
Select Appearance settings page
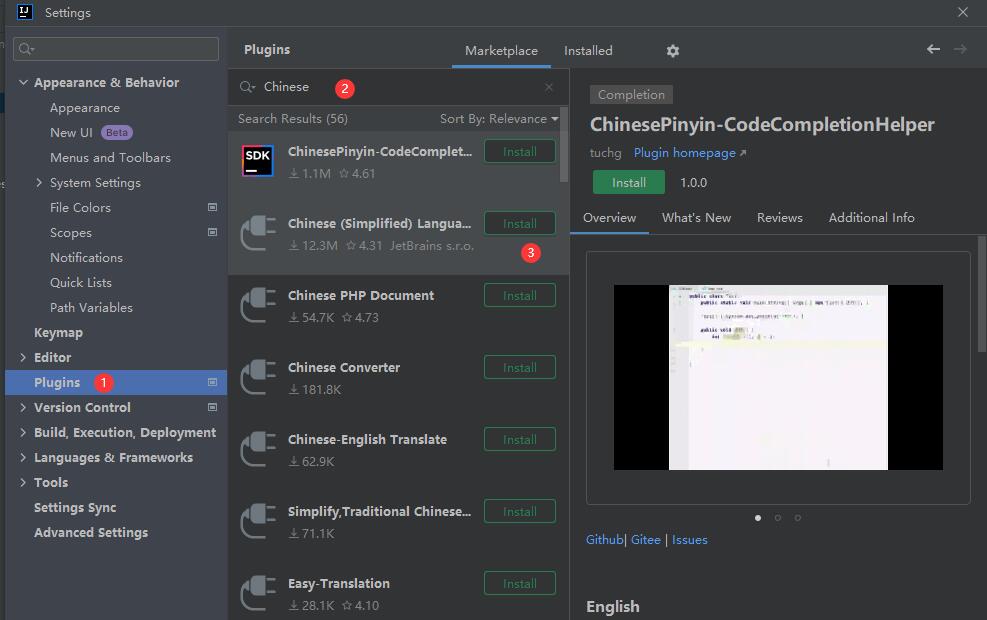tap(85, 108)
